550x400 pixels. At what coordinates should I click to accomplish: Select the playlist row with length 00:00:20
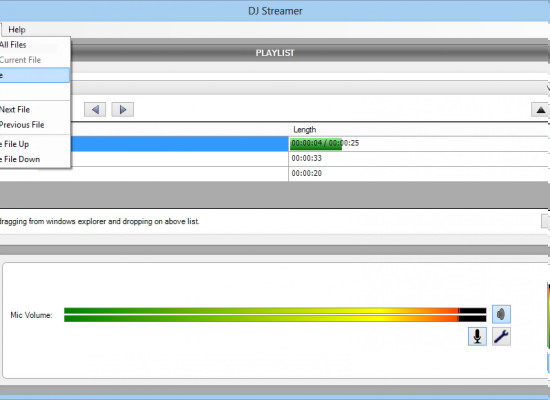tap(275, 174)
